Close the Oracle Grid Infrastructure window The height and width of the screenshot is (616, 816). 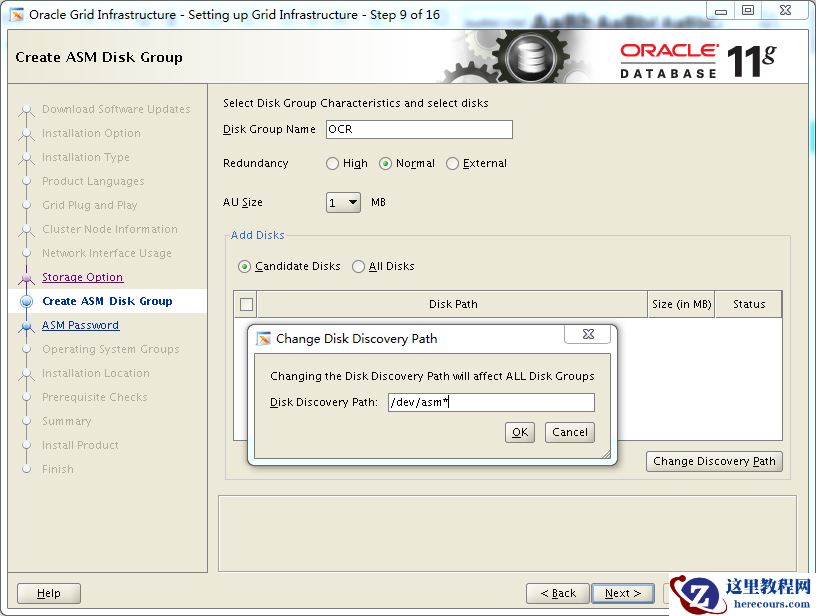[785, 10]
